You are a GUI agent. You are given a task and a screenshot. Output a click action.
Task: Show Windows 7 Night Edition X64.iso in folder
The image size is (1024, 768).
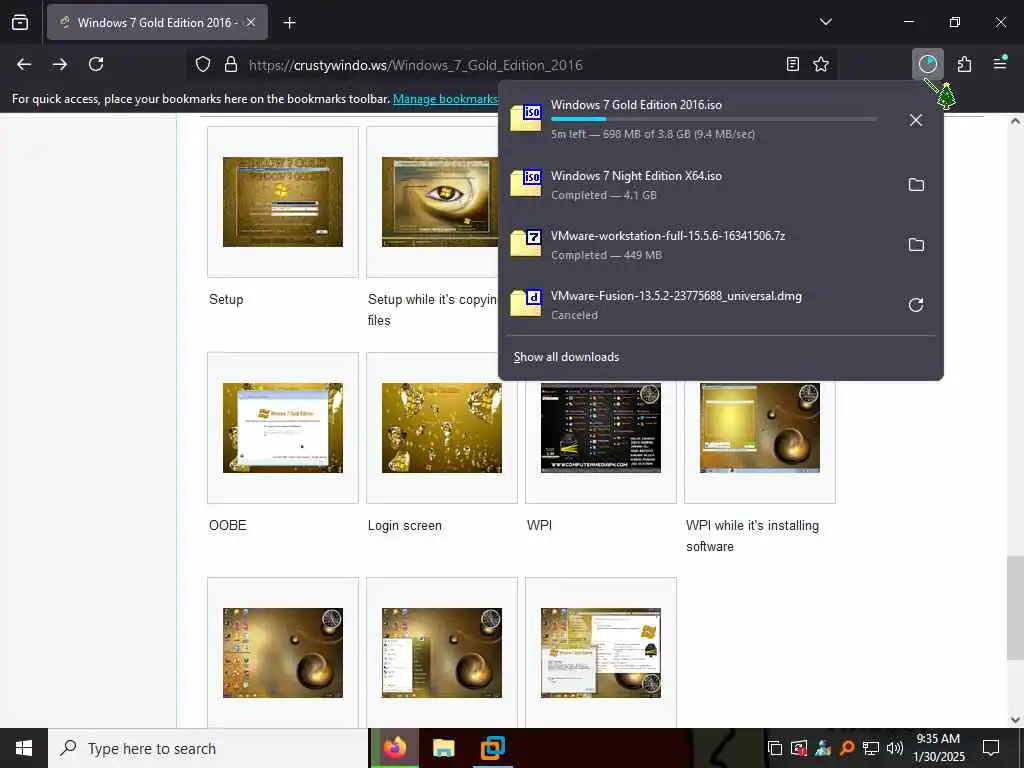(x=916, y=185)
